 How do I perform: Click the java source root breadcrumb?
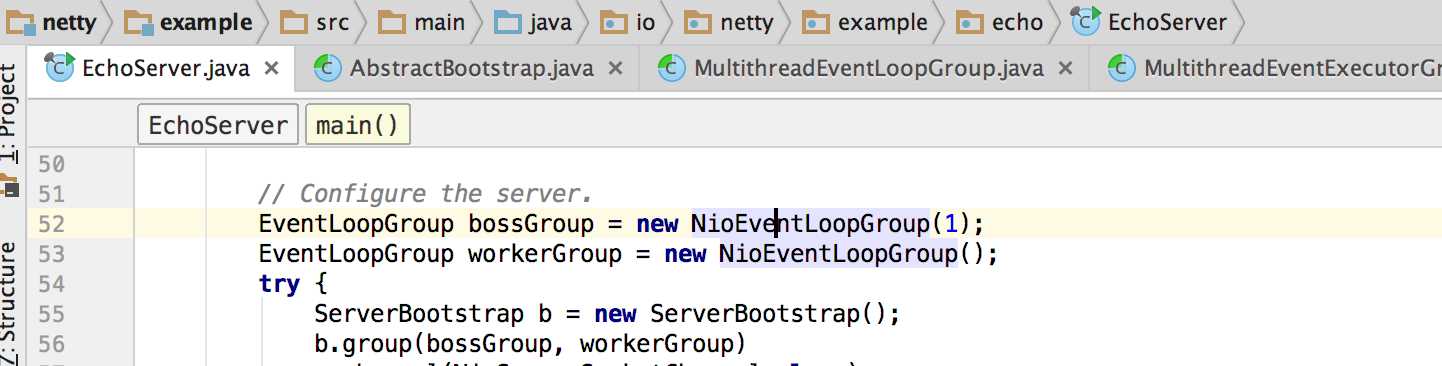point(533,22)
